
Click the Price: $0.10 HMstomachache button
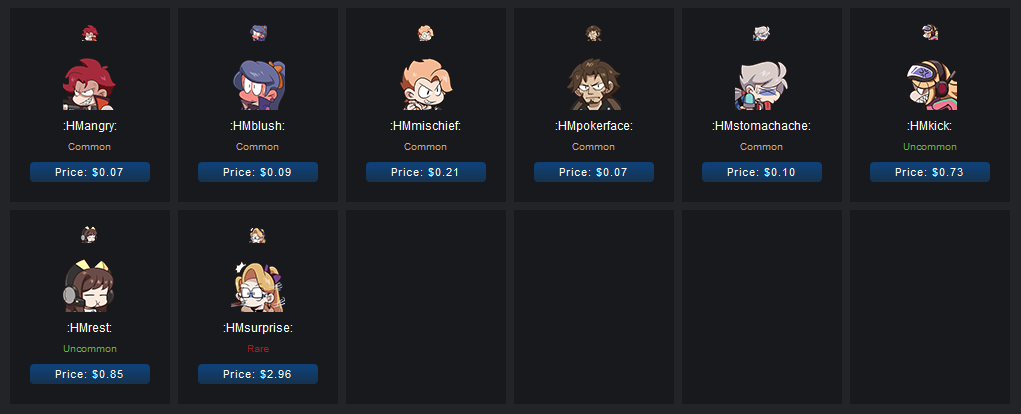point(762,172)
